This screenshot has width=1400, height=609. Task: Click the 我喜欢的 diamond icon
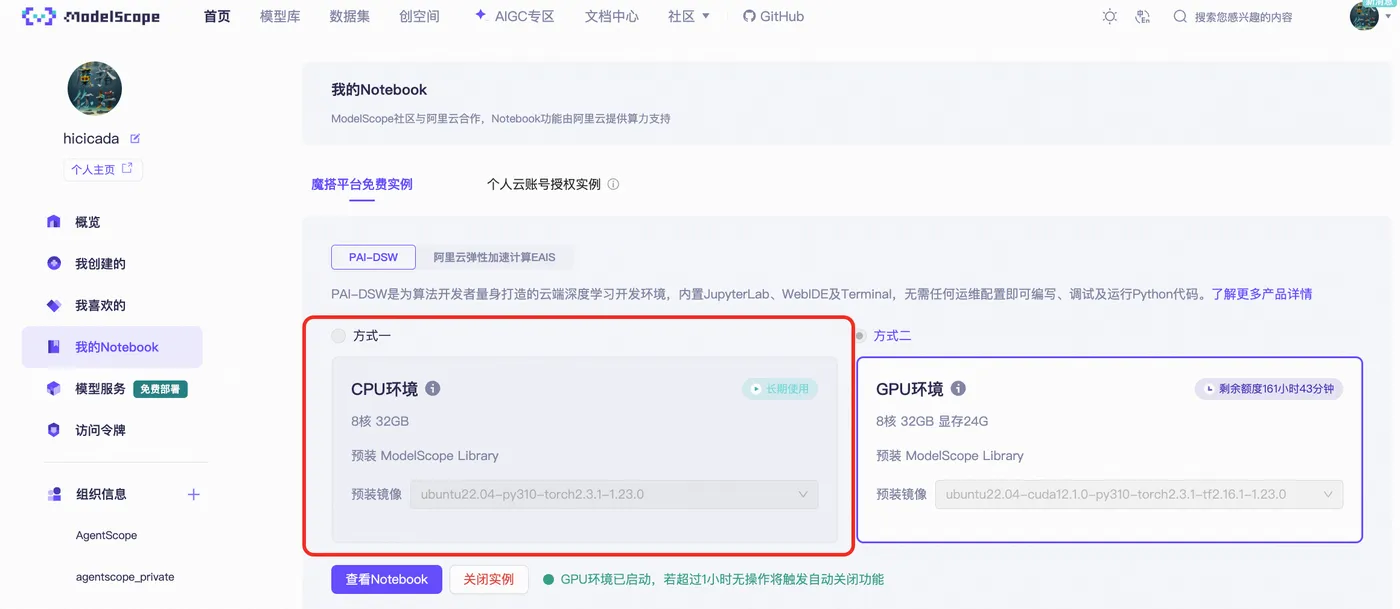click(54, 305)
